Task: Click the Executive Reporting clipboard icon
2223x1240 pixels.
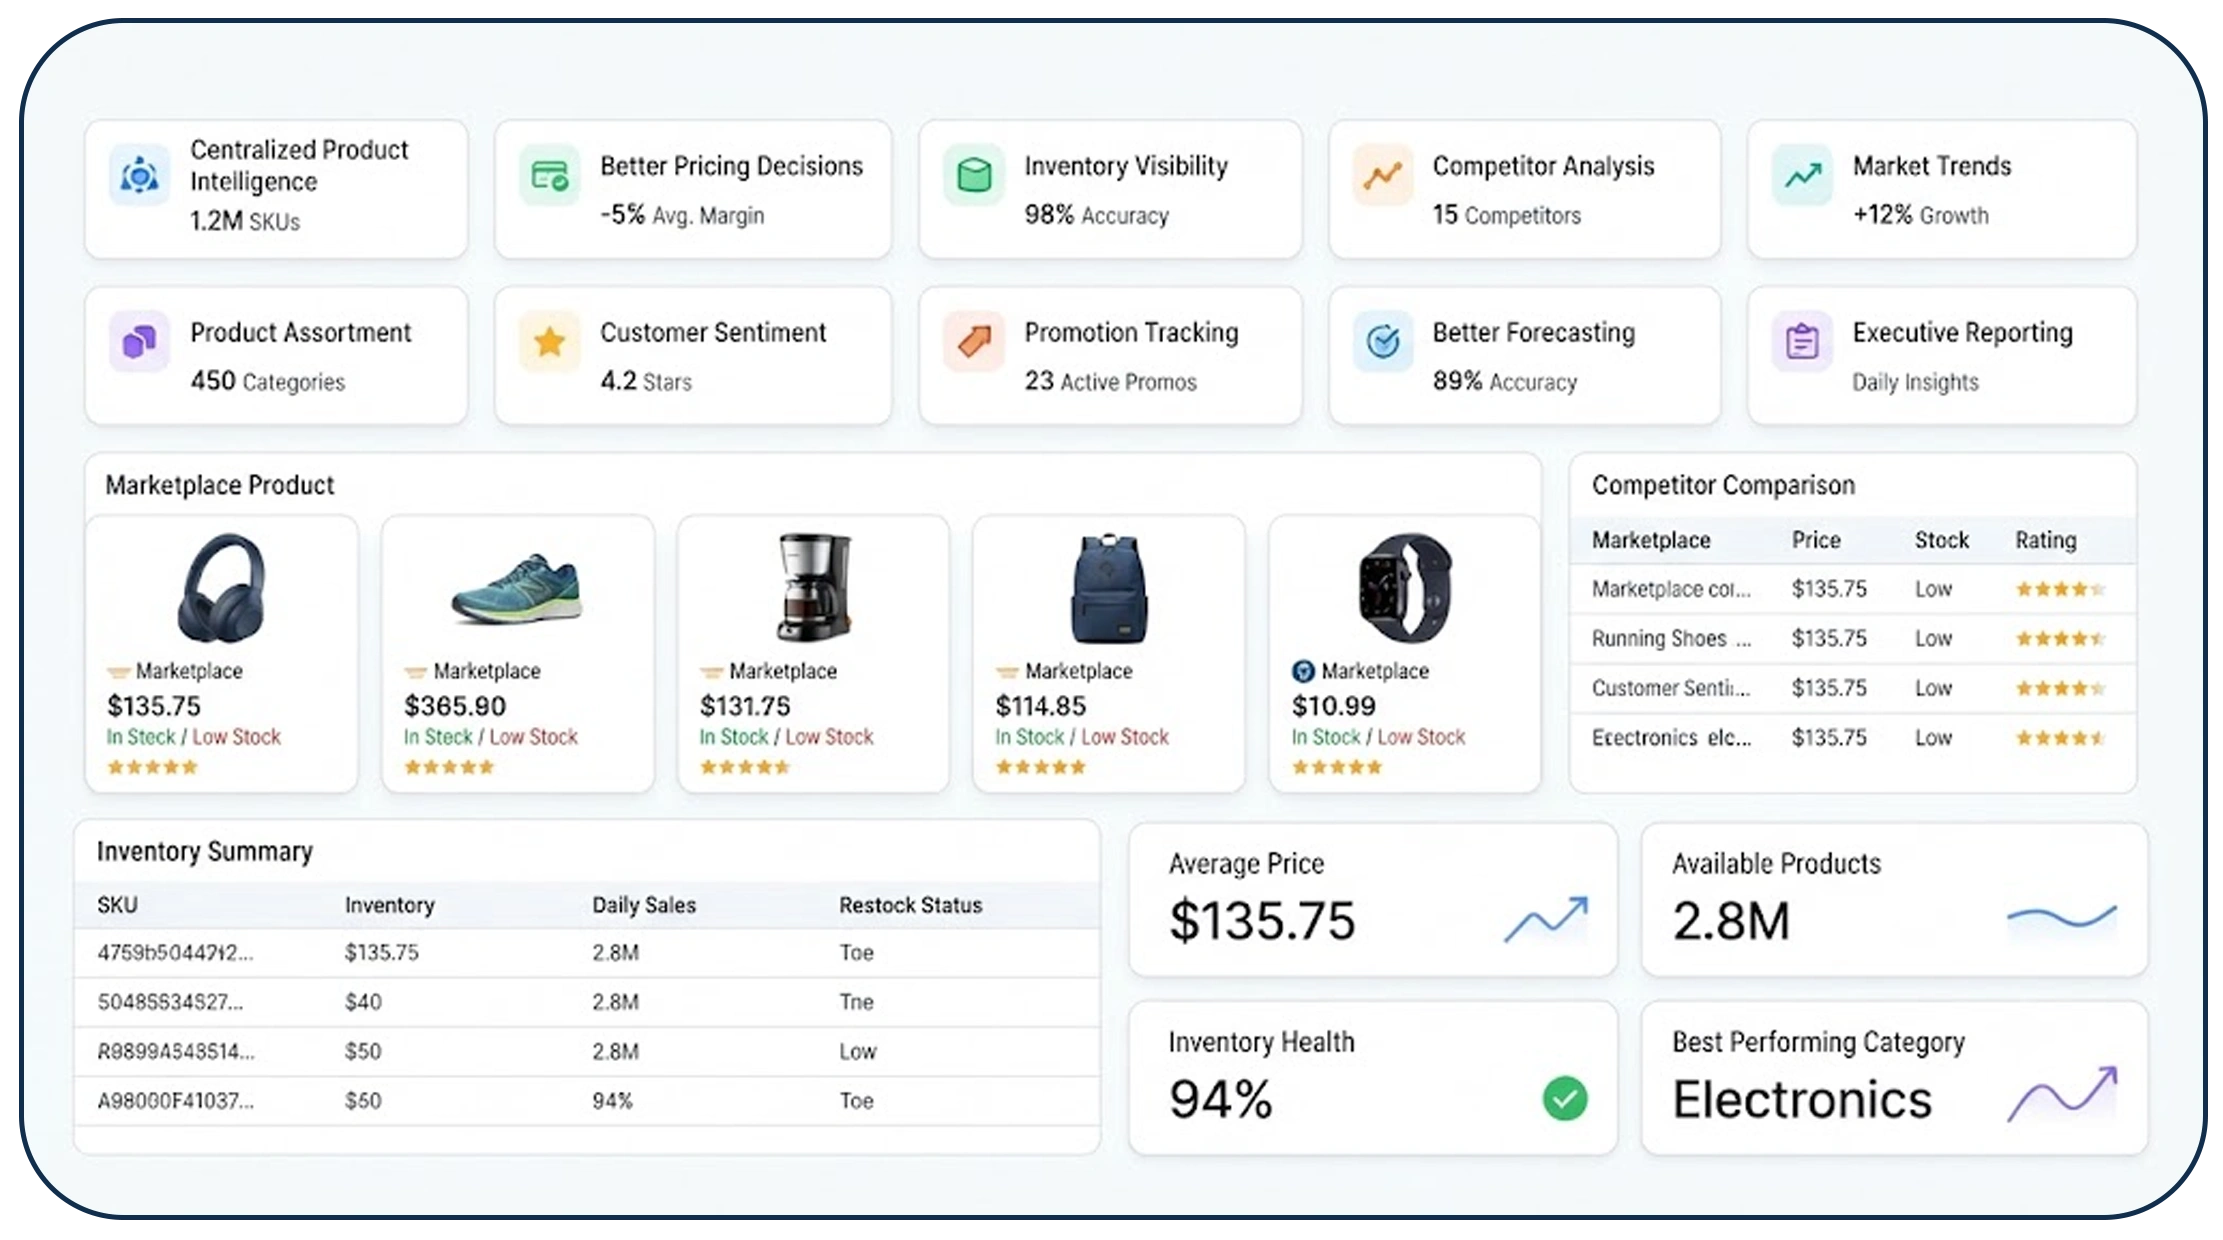Action: coord(1803,342)
